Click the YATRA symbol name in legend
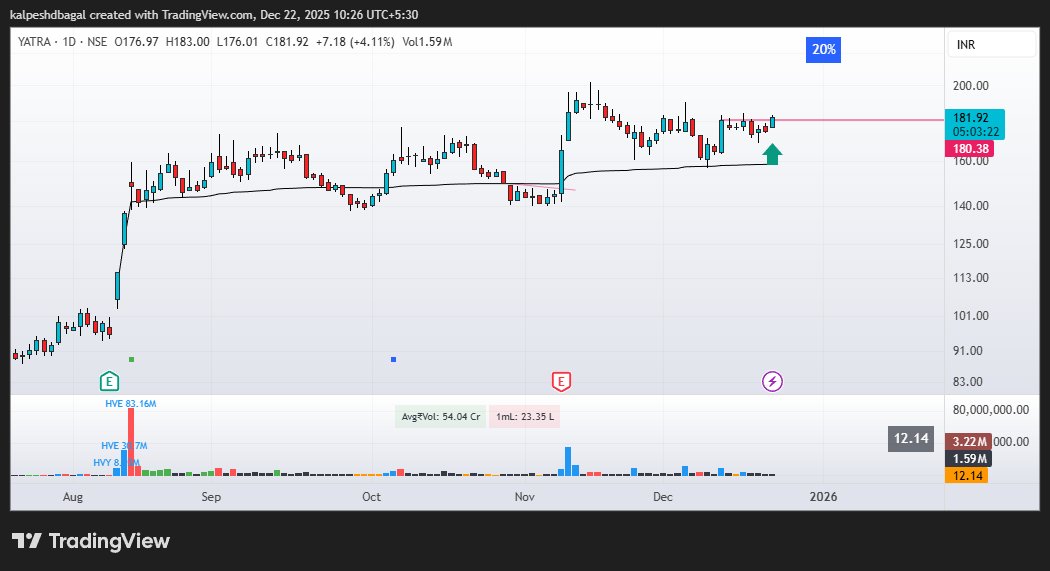This screenshot has width=1050, height=571. click(34, 42)
